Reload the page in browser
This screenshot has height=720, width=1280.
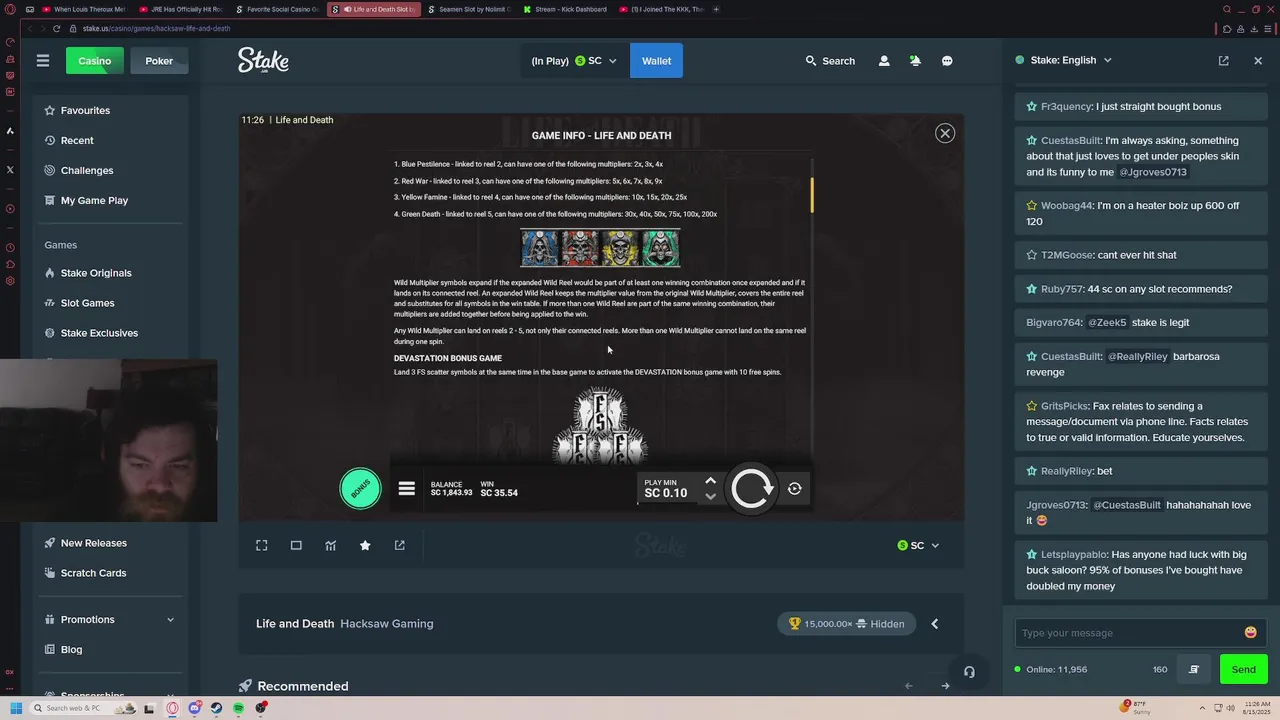[x=56, y=28]
